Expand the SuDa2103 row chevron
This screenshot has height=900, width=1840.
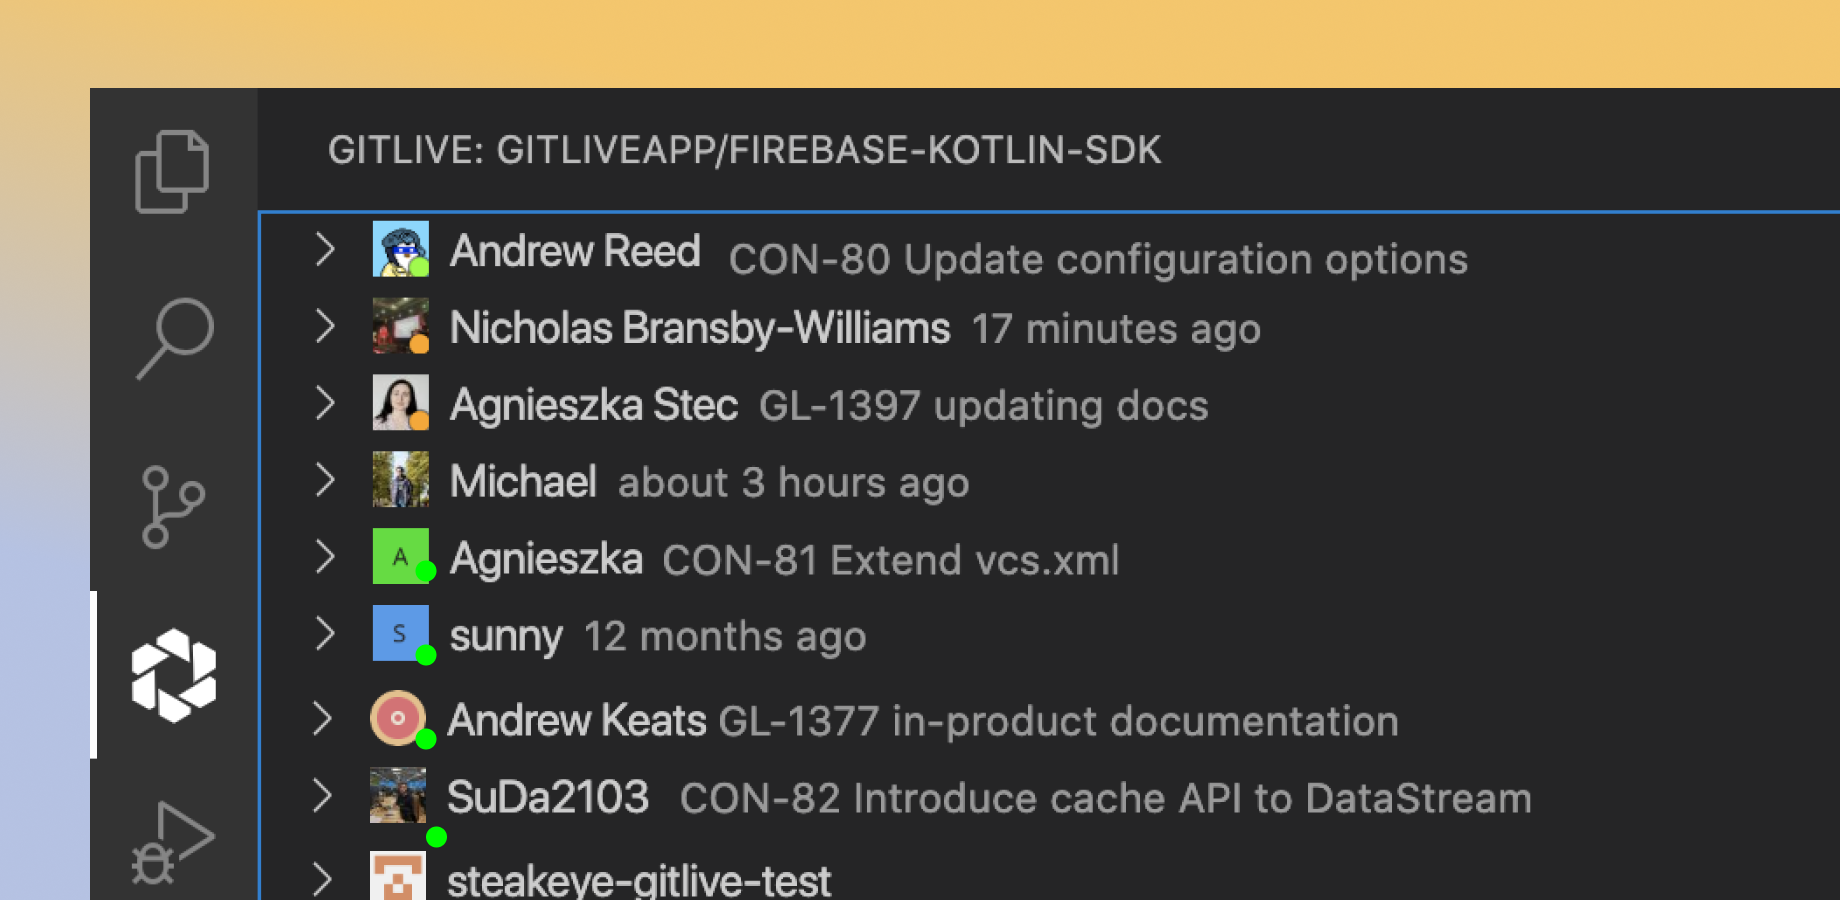(321, 795)
